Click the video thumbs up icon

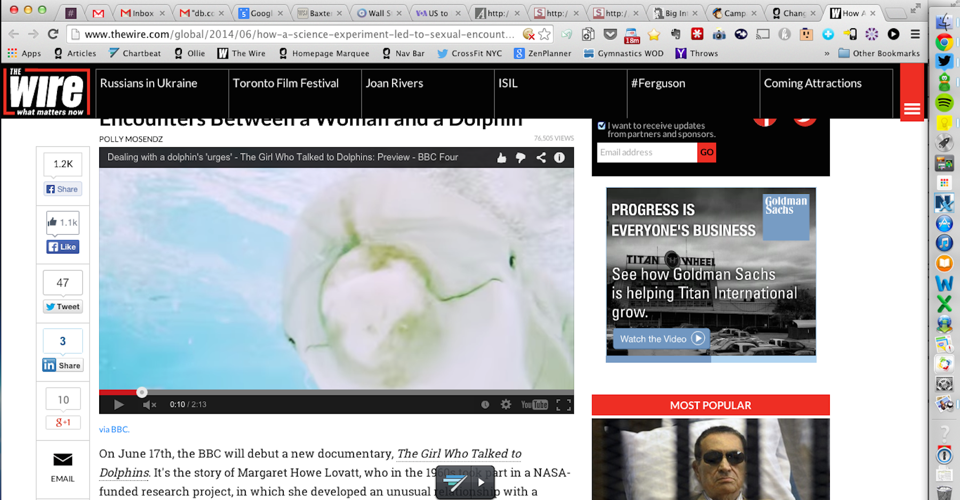point(501,158)
